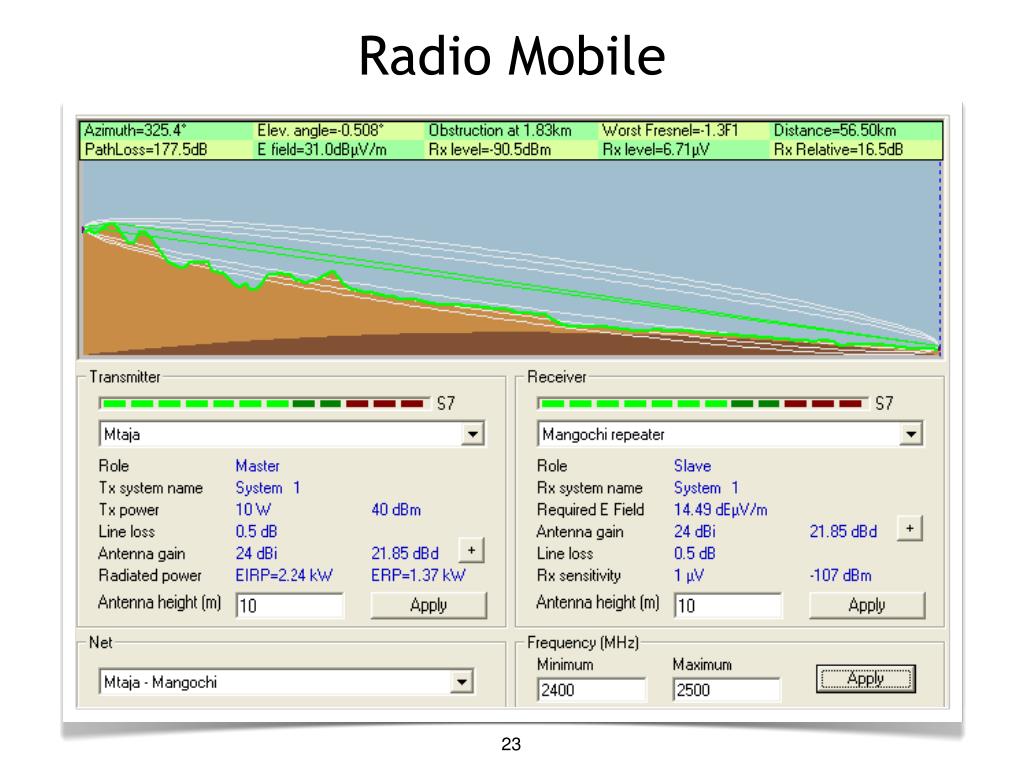This screenshot has height=768, width=1024.
Task: Select the Mangochi repeater combo box text
Action: click(x=603, y=434)
